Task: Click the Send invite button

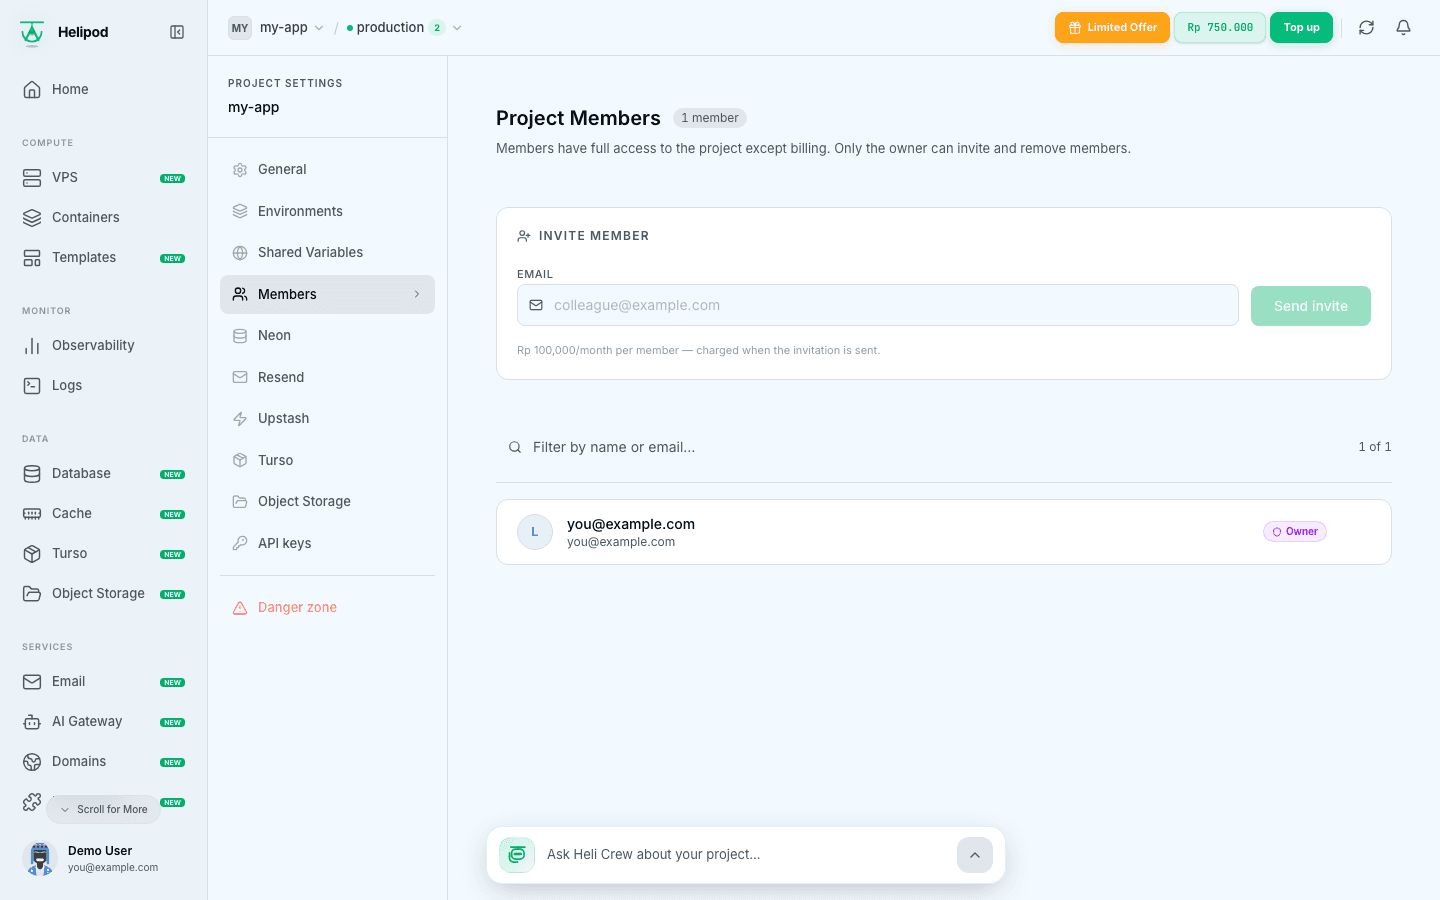Action: tap(1310, 305)
